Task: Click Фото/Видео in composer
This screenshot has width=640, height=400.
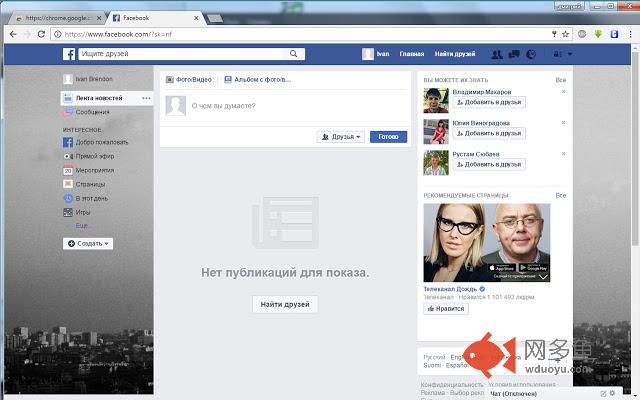Action: click(x=189, y=80)
